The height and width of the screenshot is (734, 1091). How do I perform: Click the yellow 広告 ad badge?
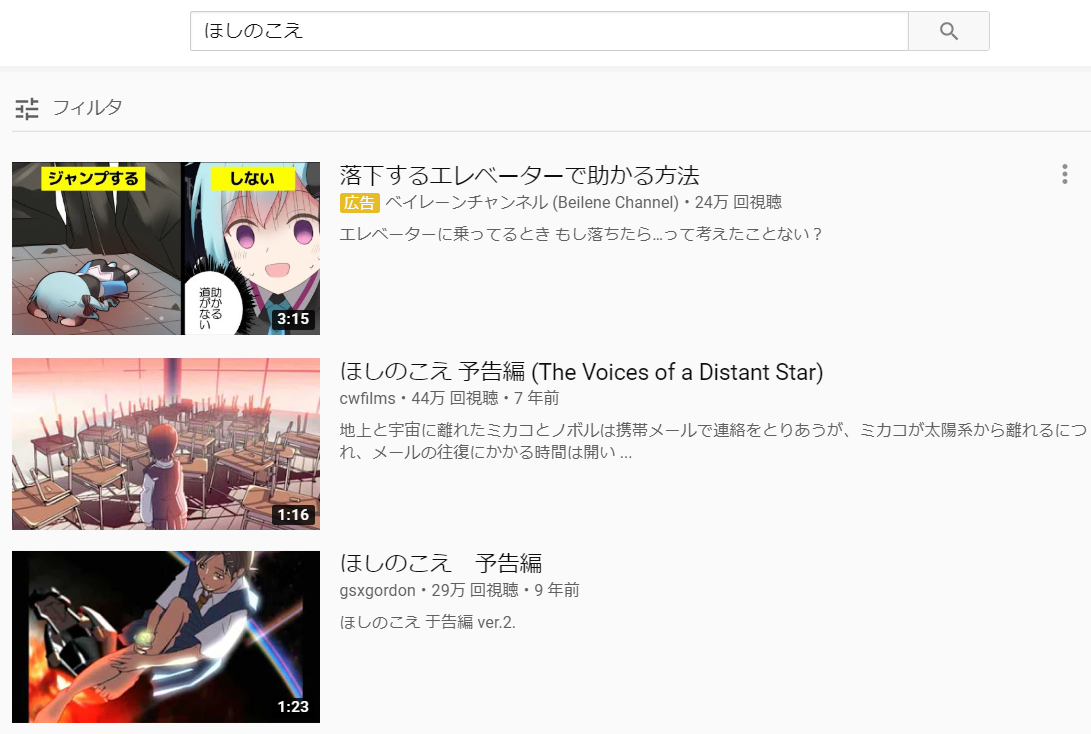tap(359, 202)
